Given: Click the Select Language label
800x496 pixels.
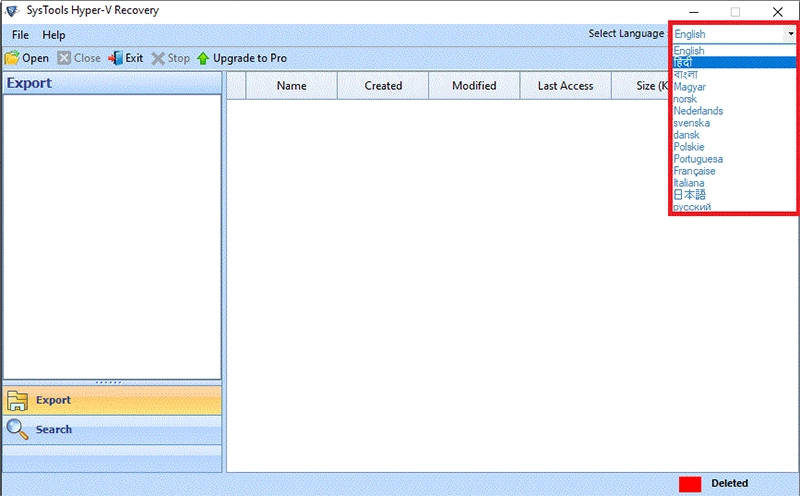Looking at the screenshot, I should [626, 34].
